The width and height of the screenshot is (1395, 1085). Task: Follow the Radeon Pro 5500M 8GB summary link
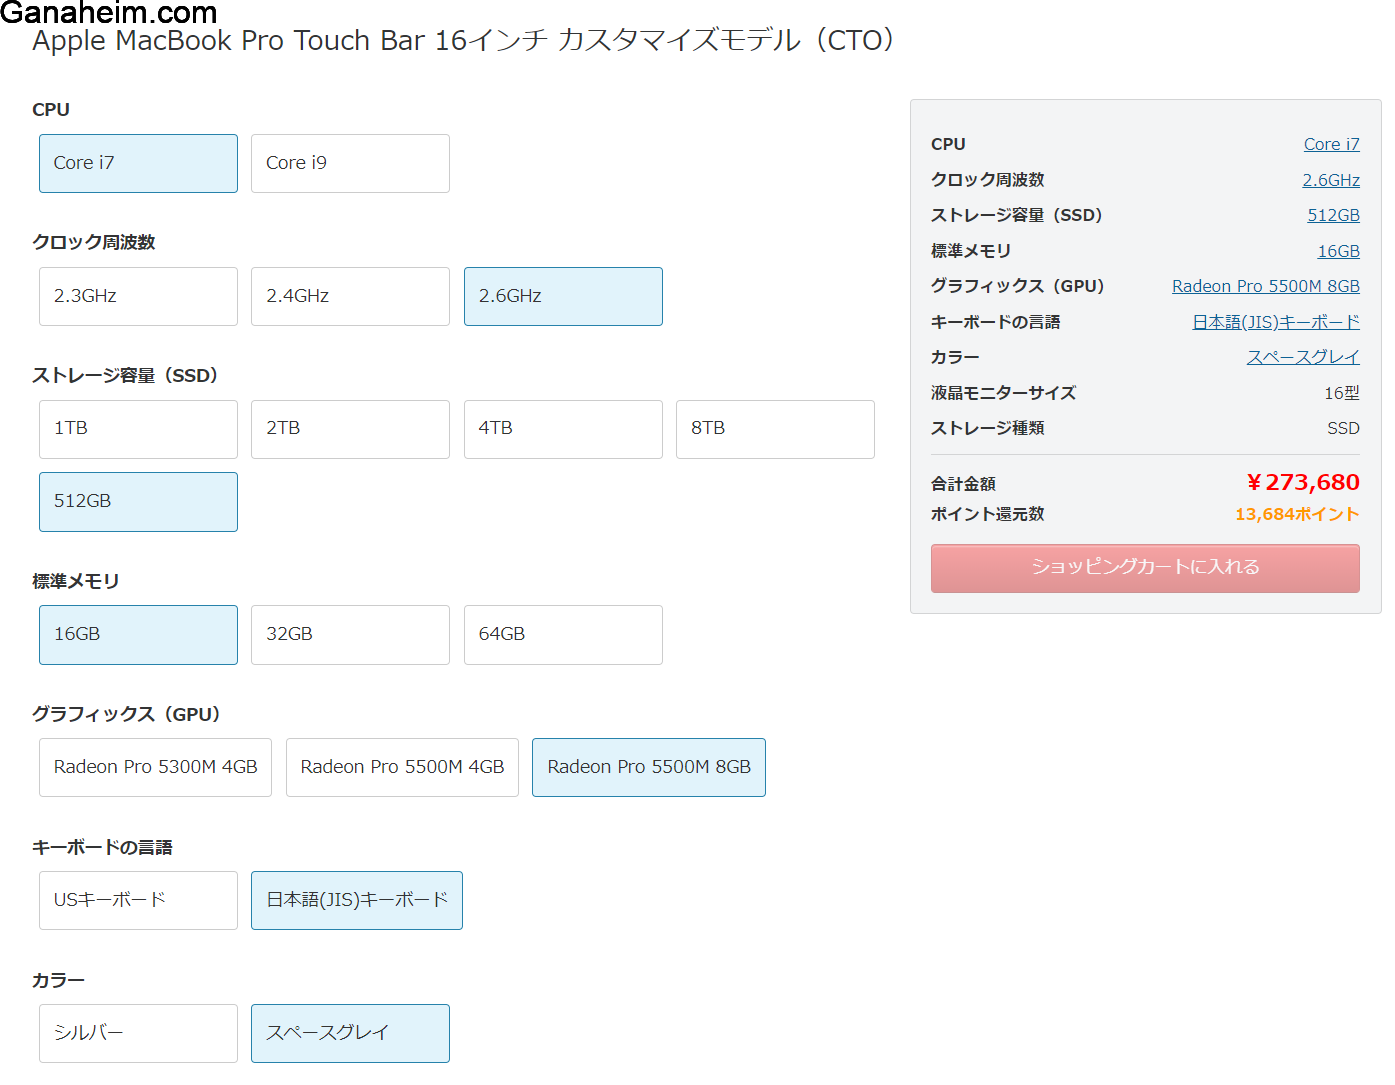click(x=1265, y=287)
